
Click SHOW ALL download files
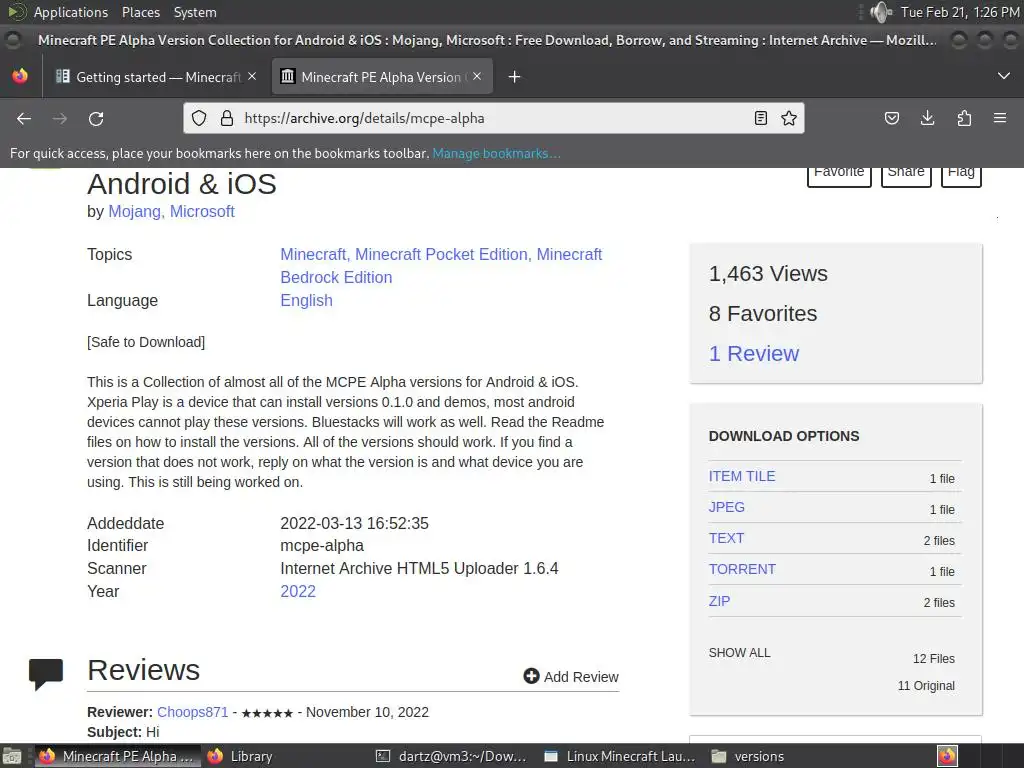739,652
